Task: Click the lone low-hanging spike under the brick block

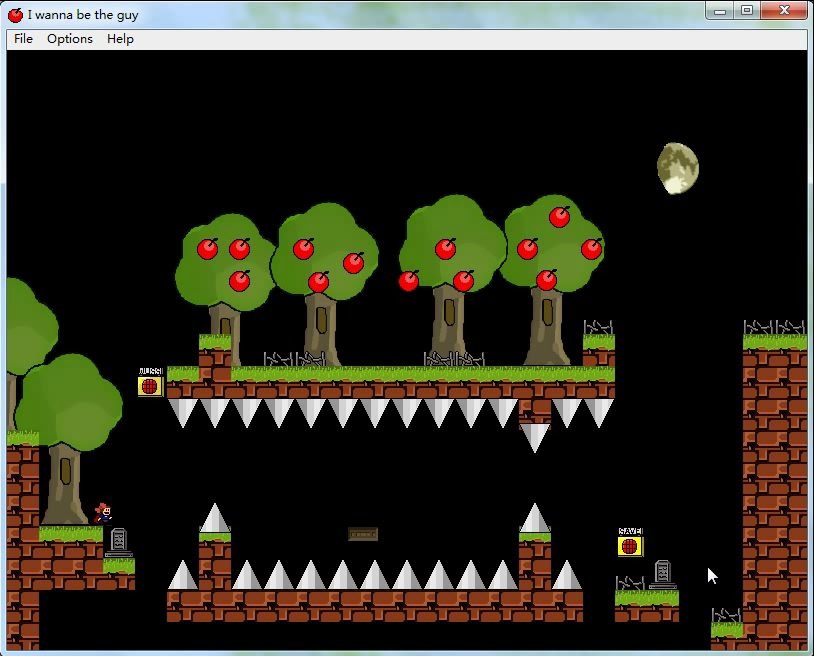Action: tap(535, 439)
